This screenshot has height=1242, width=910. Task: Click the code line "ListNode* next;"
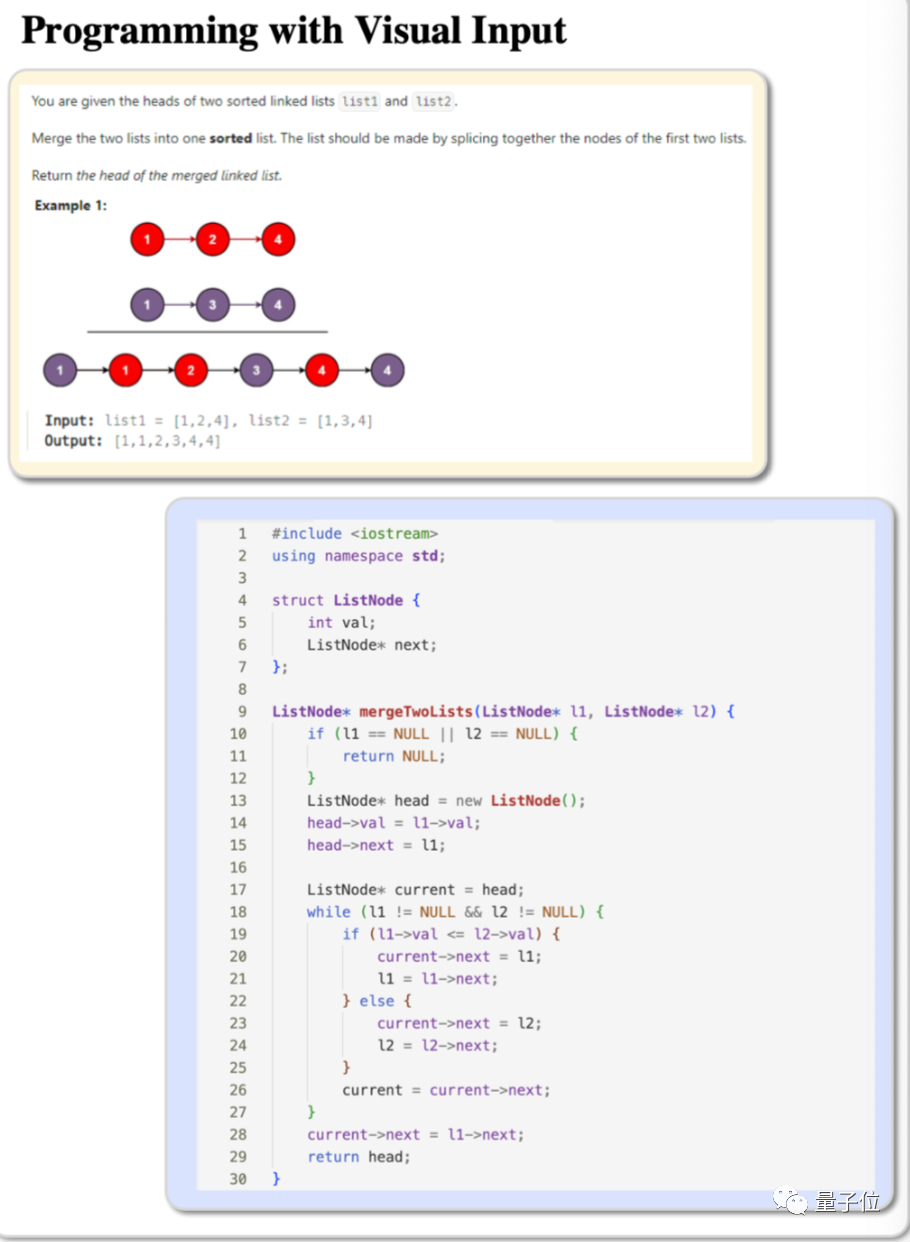pos(372,645)
